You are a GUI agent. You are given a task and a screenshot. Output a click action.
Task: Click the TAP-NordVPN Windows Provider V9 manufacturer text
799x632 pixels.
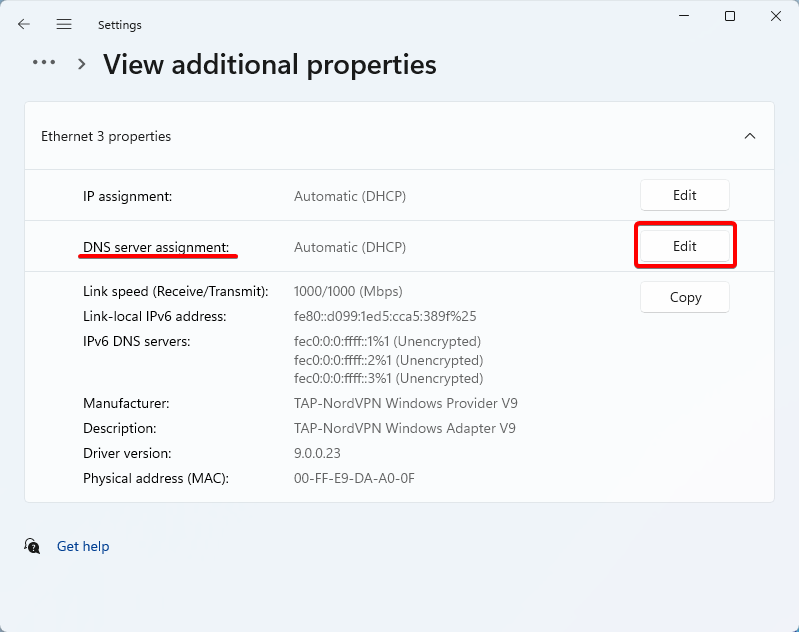(x=405, y=403)
